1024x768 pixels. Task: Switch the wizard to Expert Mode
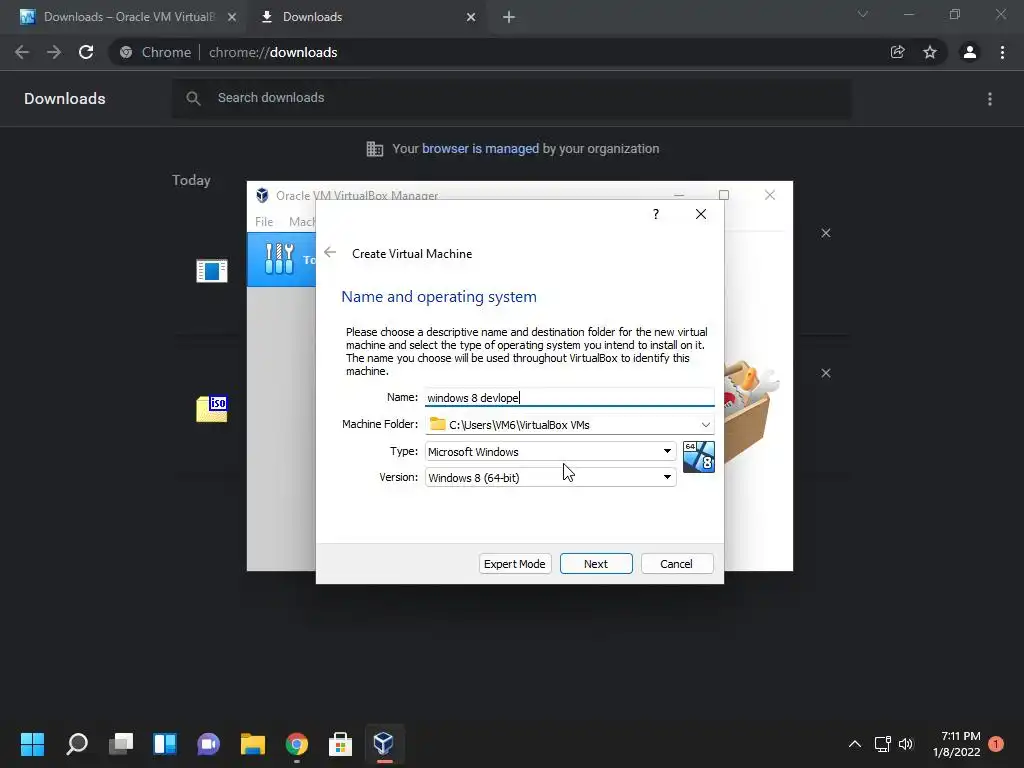pyautogui.click(x=515, y=564)
